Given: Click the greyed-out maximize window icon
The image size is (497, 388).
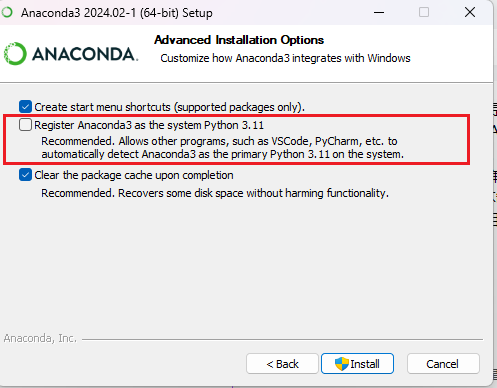Looking at the screenshot, I should (x=424, y=13).
